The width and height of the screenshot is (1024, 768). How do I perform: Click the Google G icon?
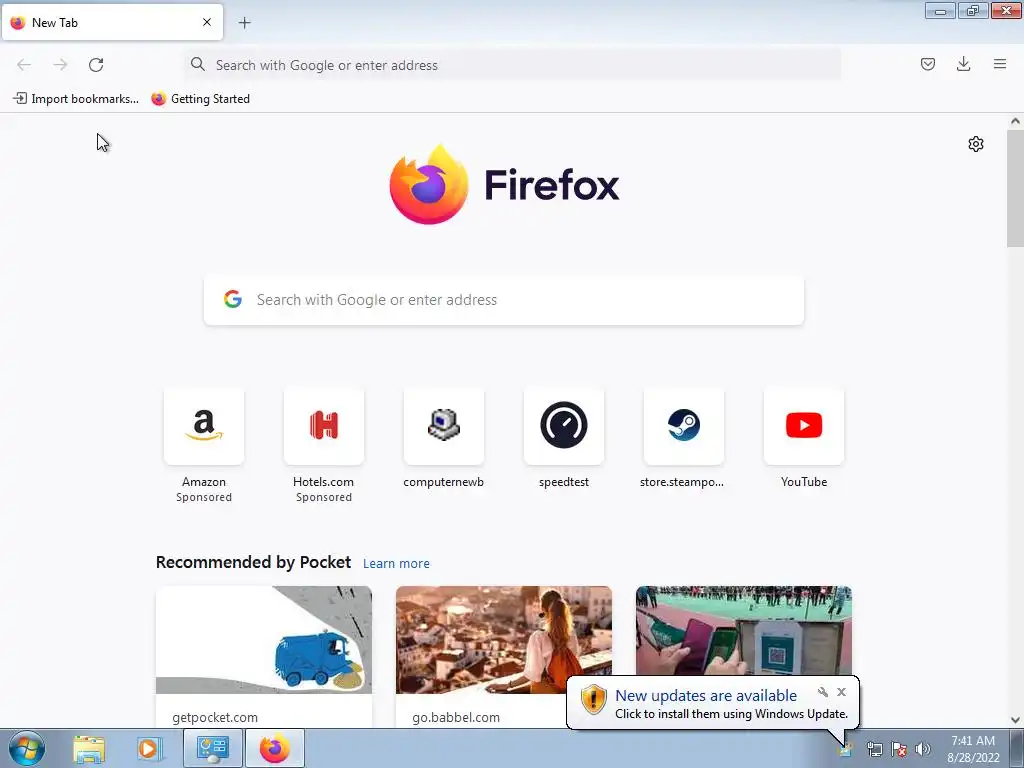[x=233, y=300]
